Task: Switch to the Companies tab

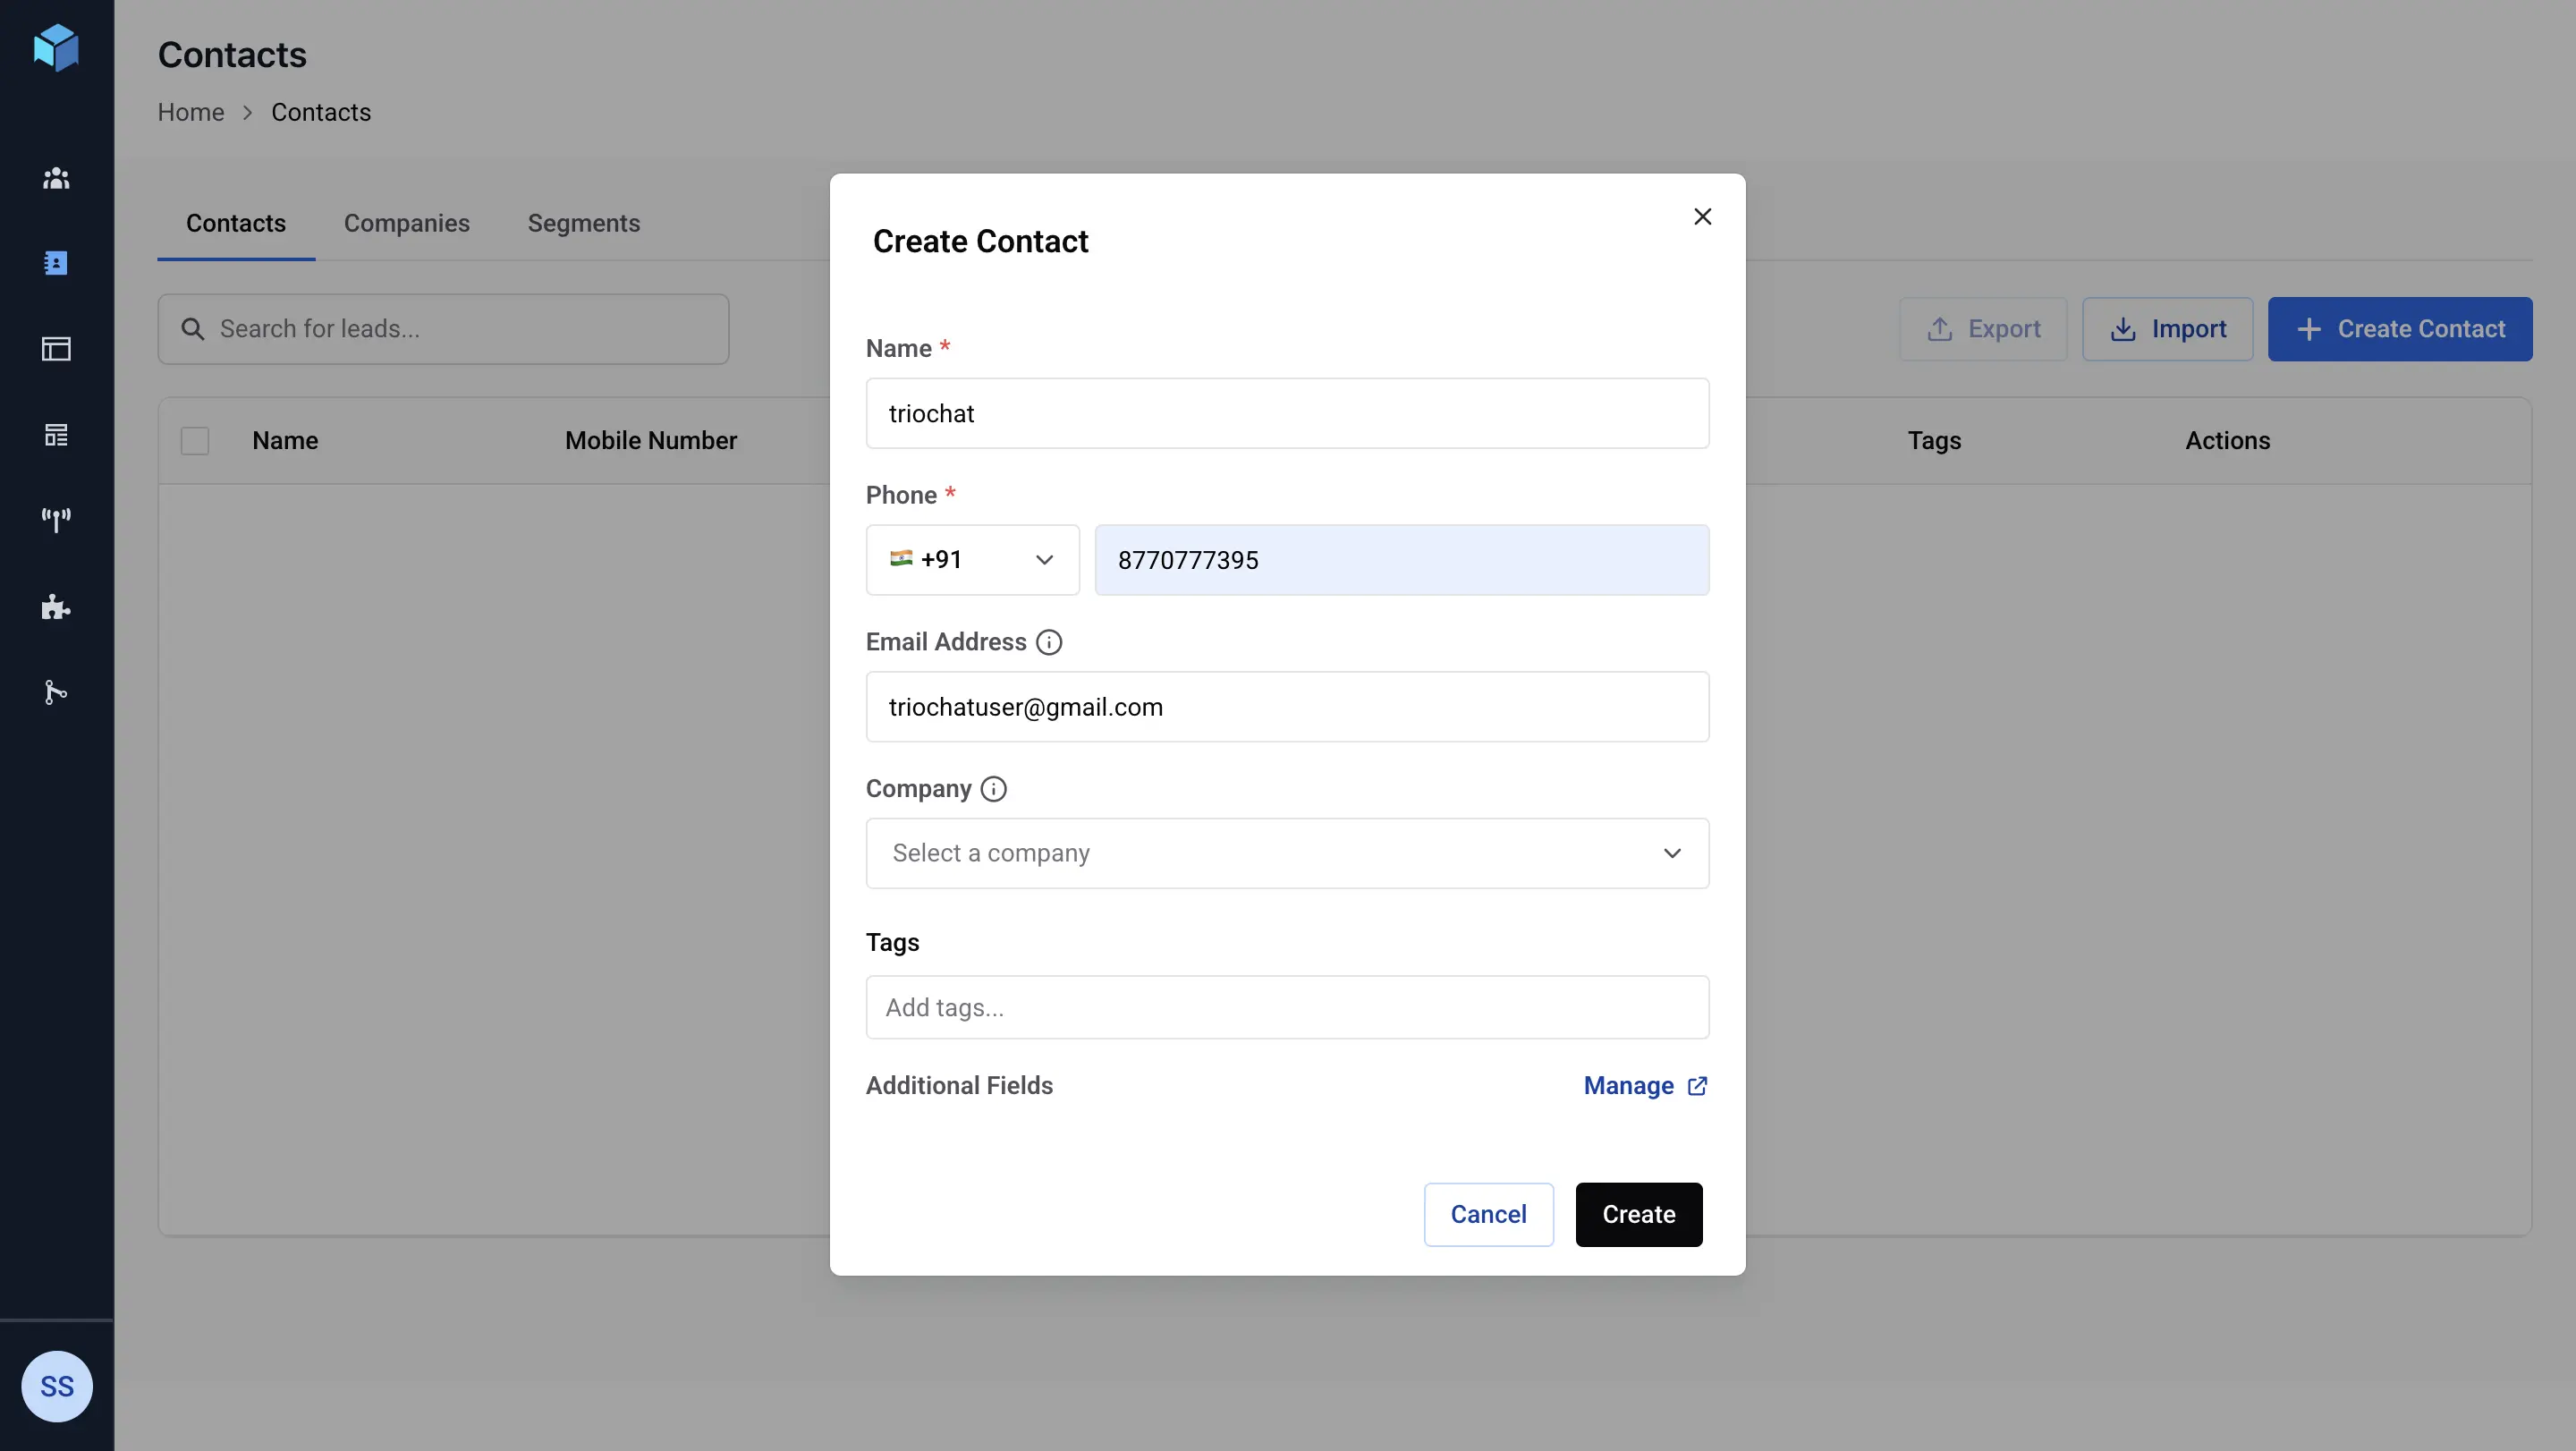Action: click(406, 223)
